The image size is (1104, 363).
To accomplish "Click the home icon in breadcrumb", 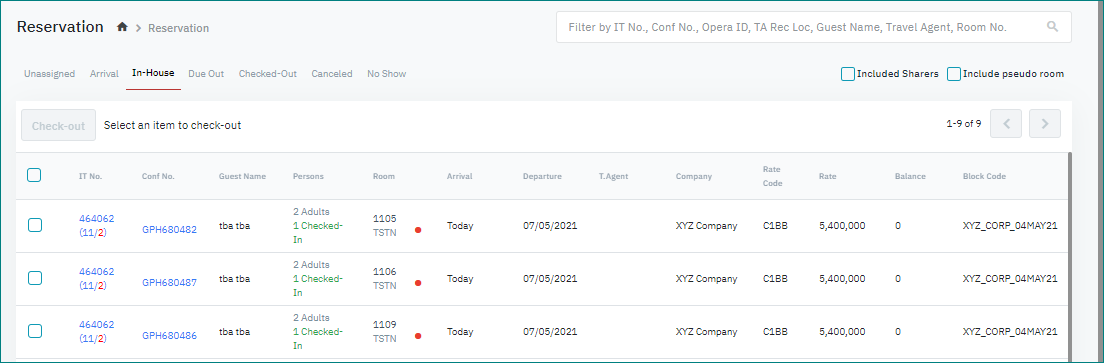I will (x=123, y=27).
